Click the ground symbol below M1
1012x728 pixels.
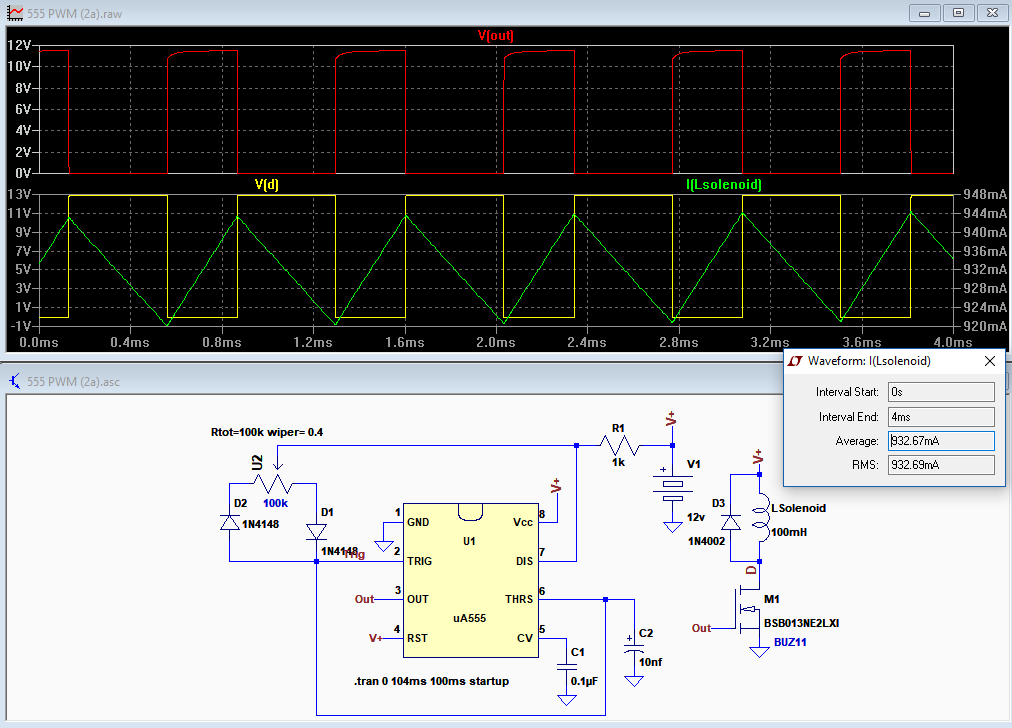(x=760, y=652)
